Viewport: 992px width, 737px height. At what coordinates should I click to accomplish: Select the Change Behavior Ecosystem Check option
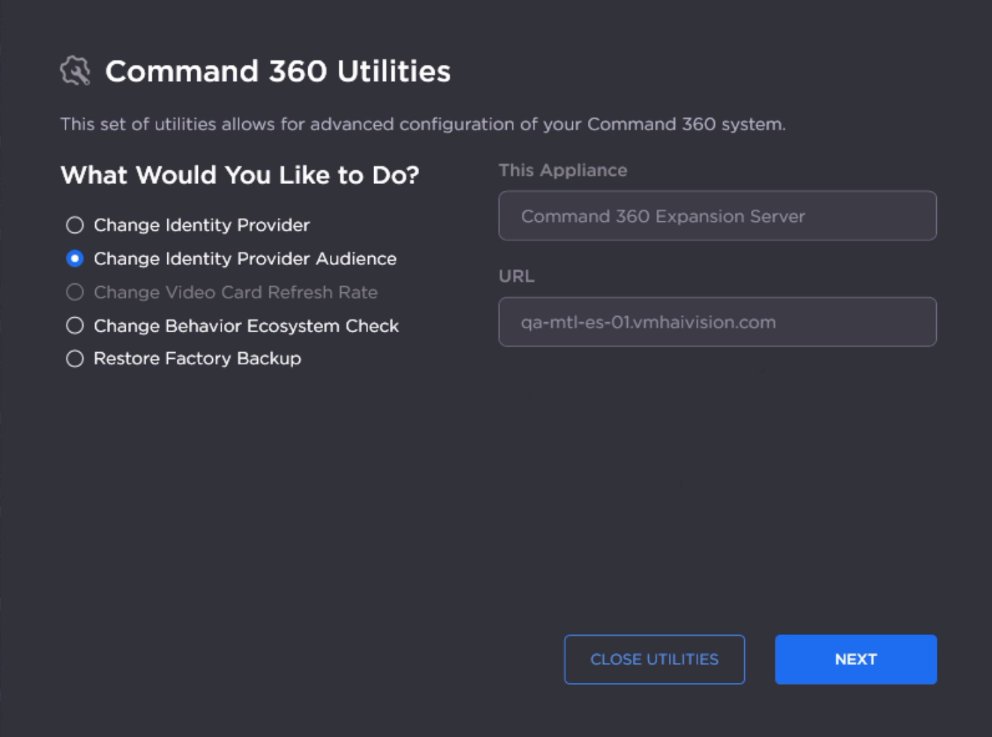(x=74, y=325)
